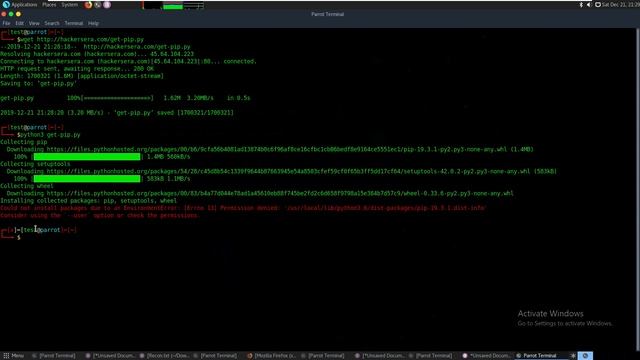
Task: Click the get-pip.py 100% download progress line
Action: coord(125,98)
